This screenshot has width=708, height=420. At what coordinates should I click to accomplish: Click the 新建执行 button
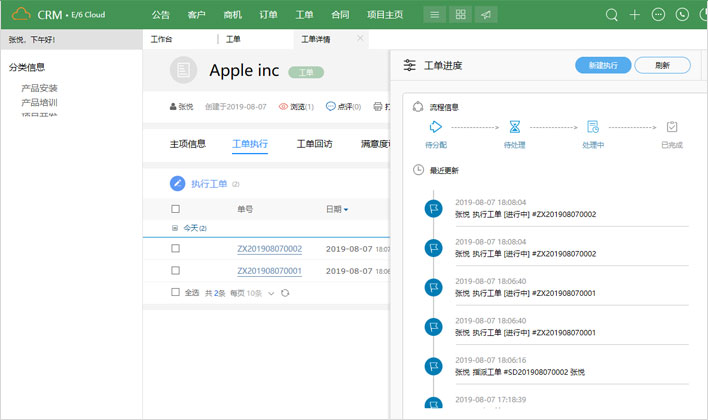click(x=603, y=65)
